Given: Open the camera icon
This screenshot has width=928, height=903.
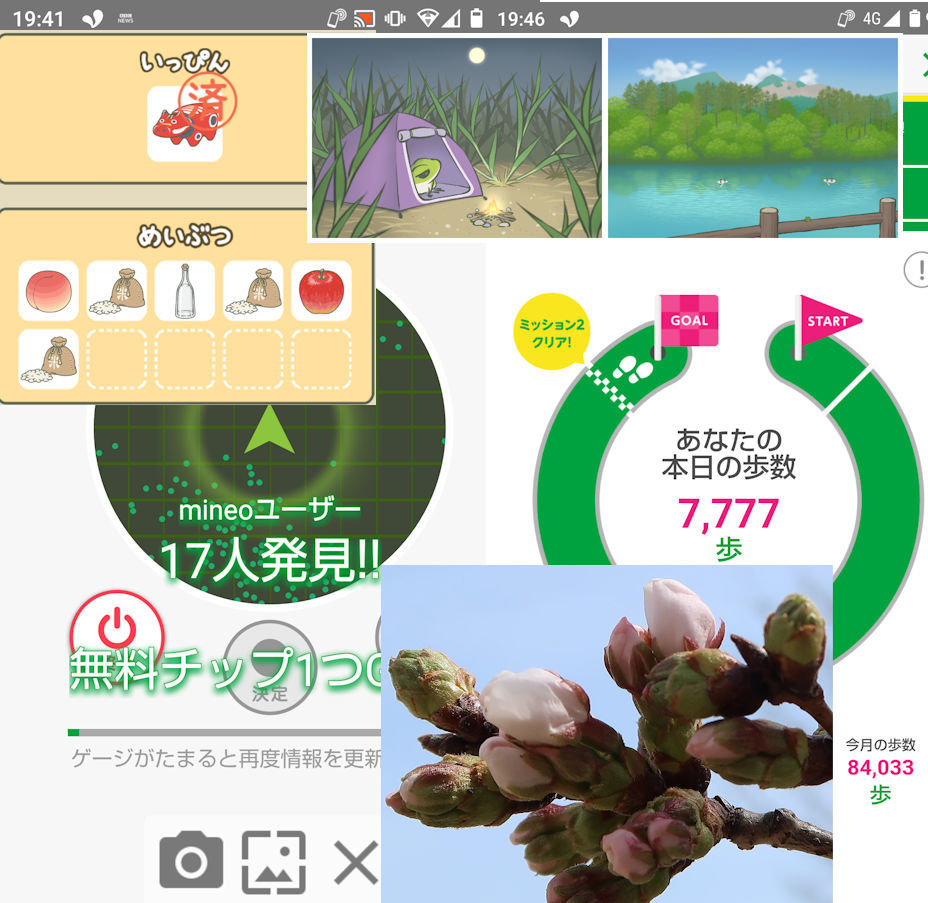Looking at the screenshot, I should [x=191, y=860].
